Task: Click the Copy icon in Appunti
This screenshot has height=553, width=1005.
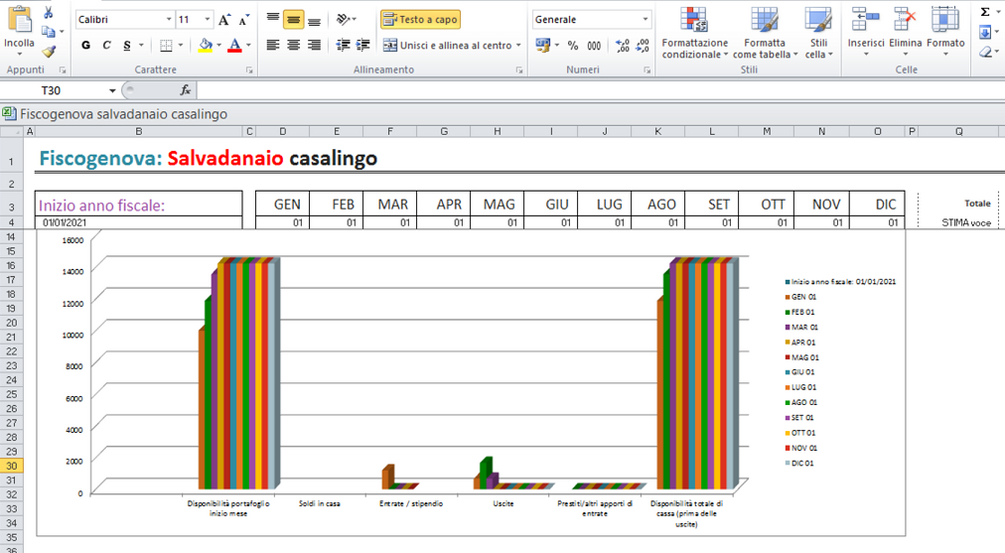Action: pyautogui.click(x=48, y=31)
